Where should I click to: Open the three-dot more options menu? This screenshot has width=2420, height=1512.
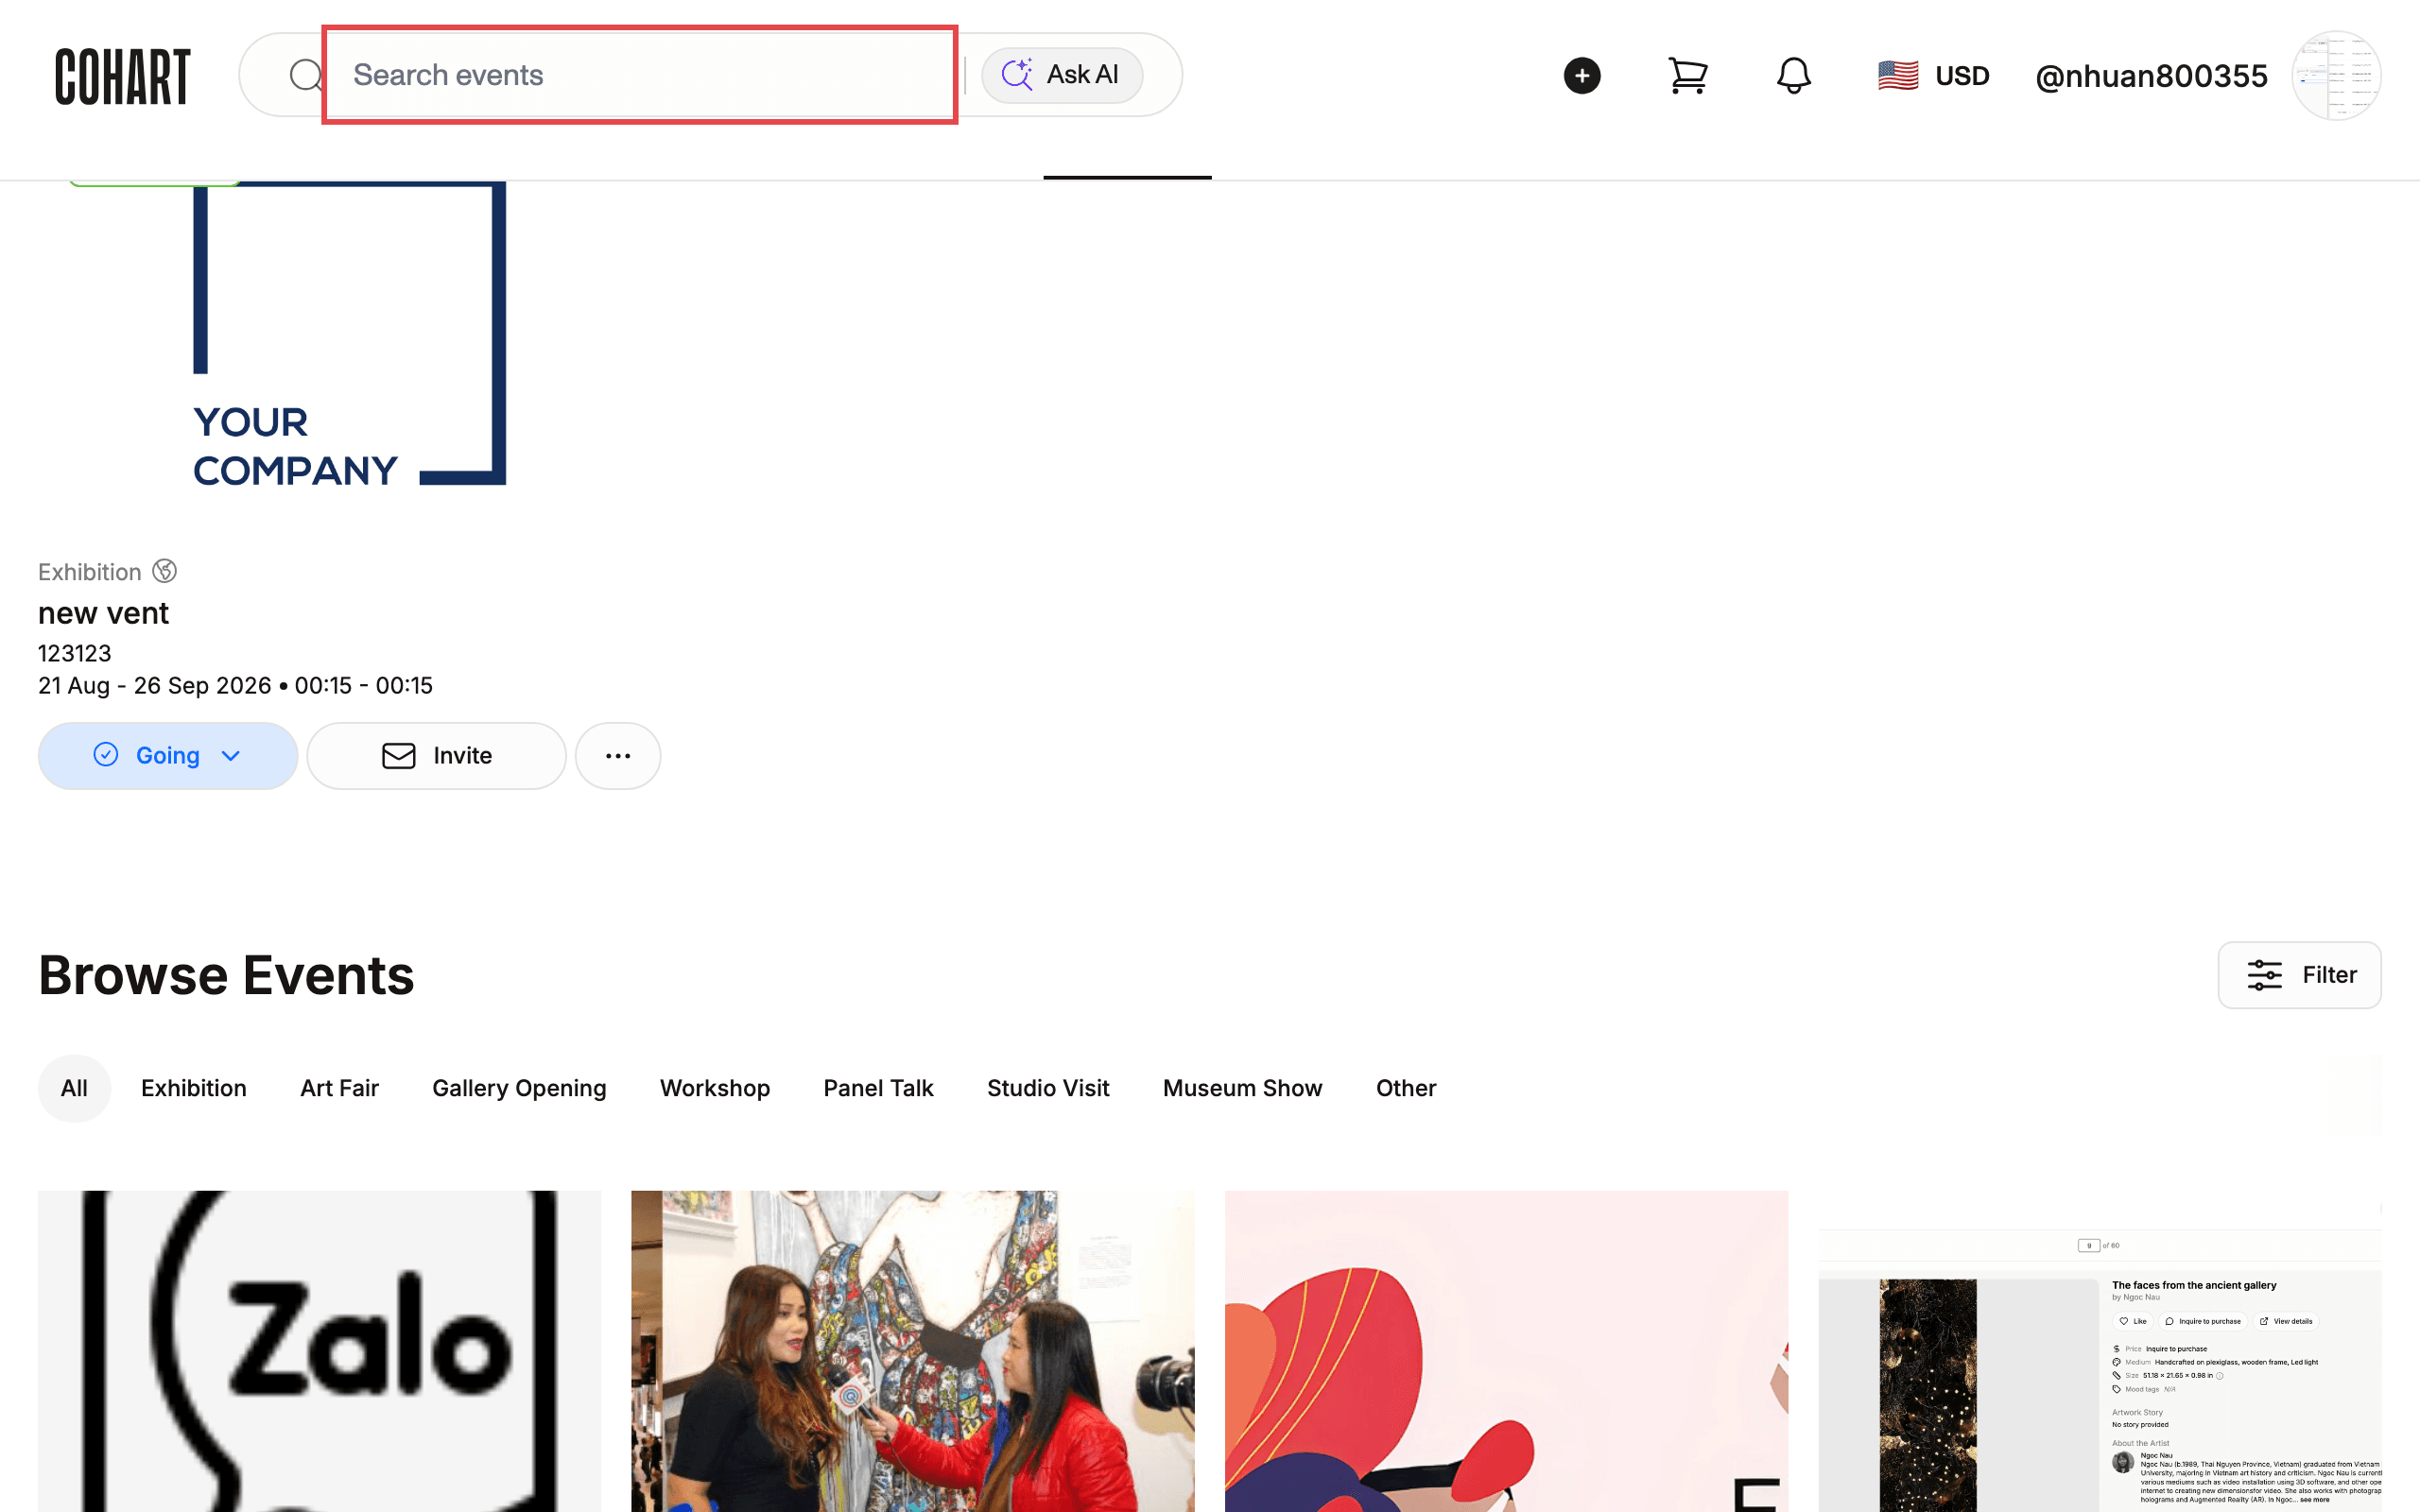618,756
